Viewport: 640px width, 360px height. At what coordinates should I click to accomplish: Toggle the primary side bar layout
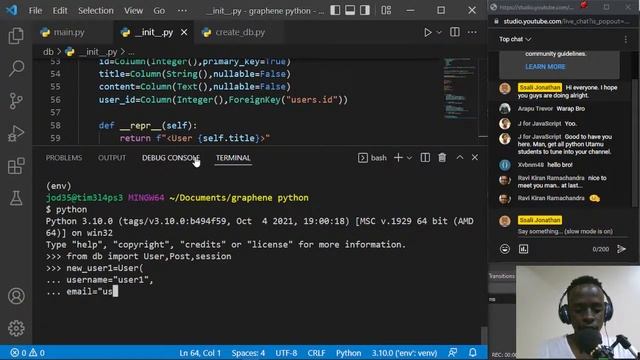point(335,10)
